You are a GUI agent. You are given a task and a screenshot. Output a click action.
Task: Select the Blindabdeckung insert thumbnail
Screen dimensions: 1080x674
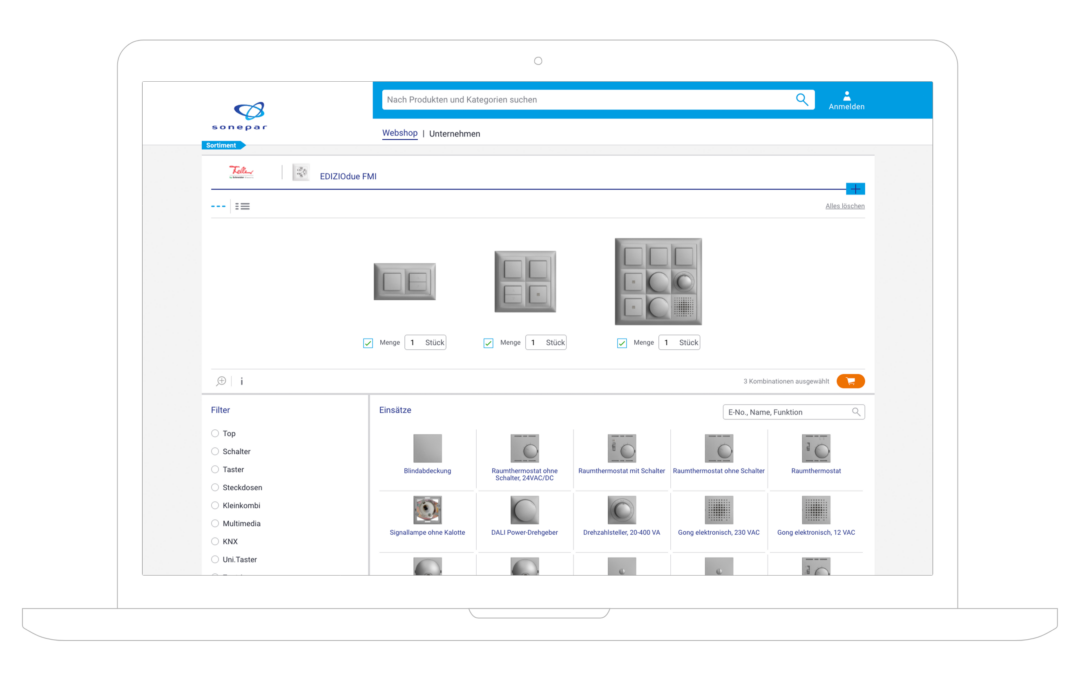coord(427,449)
